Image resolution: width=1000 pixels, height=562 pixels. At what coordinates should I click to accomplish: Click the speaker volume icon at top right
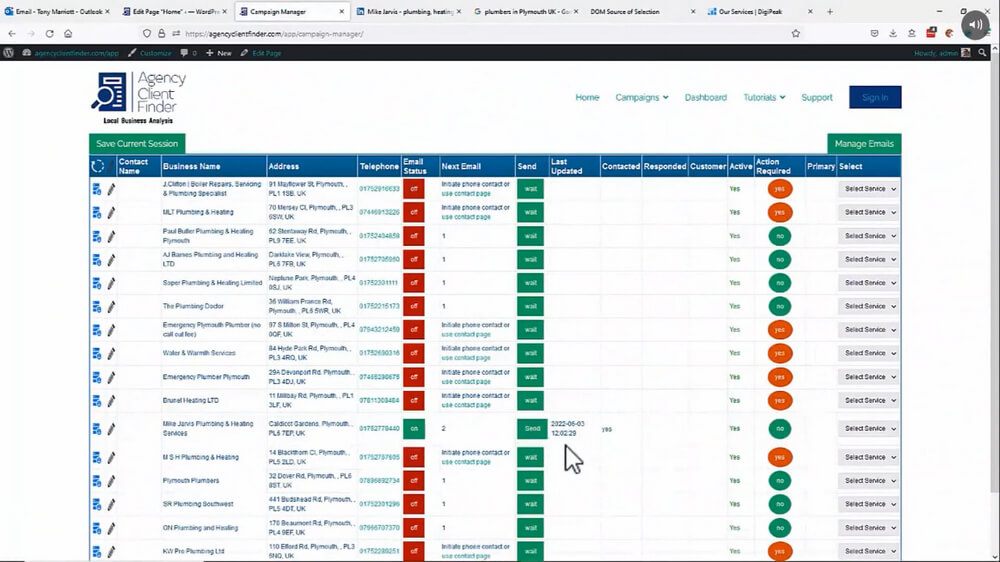click(975, 24)
